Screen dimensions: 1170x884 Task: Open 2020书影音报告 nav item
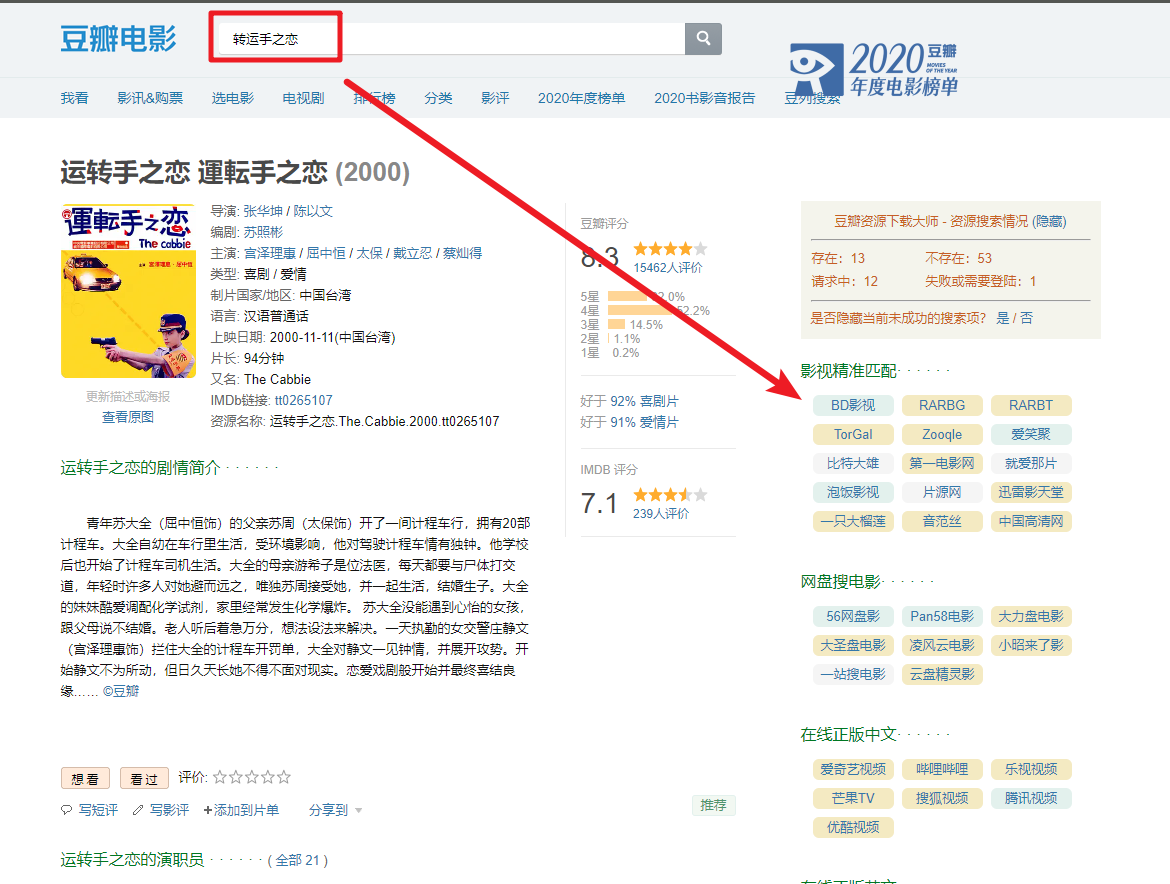point(704,98)
